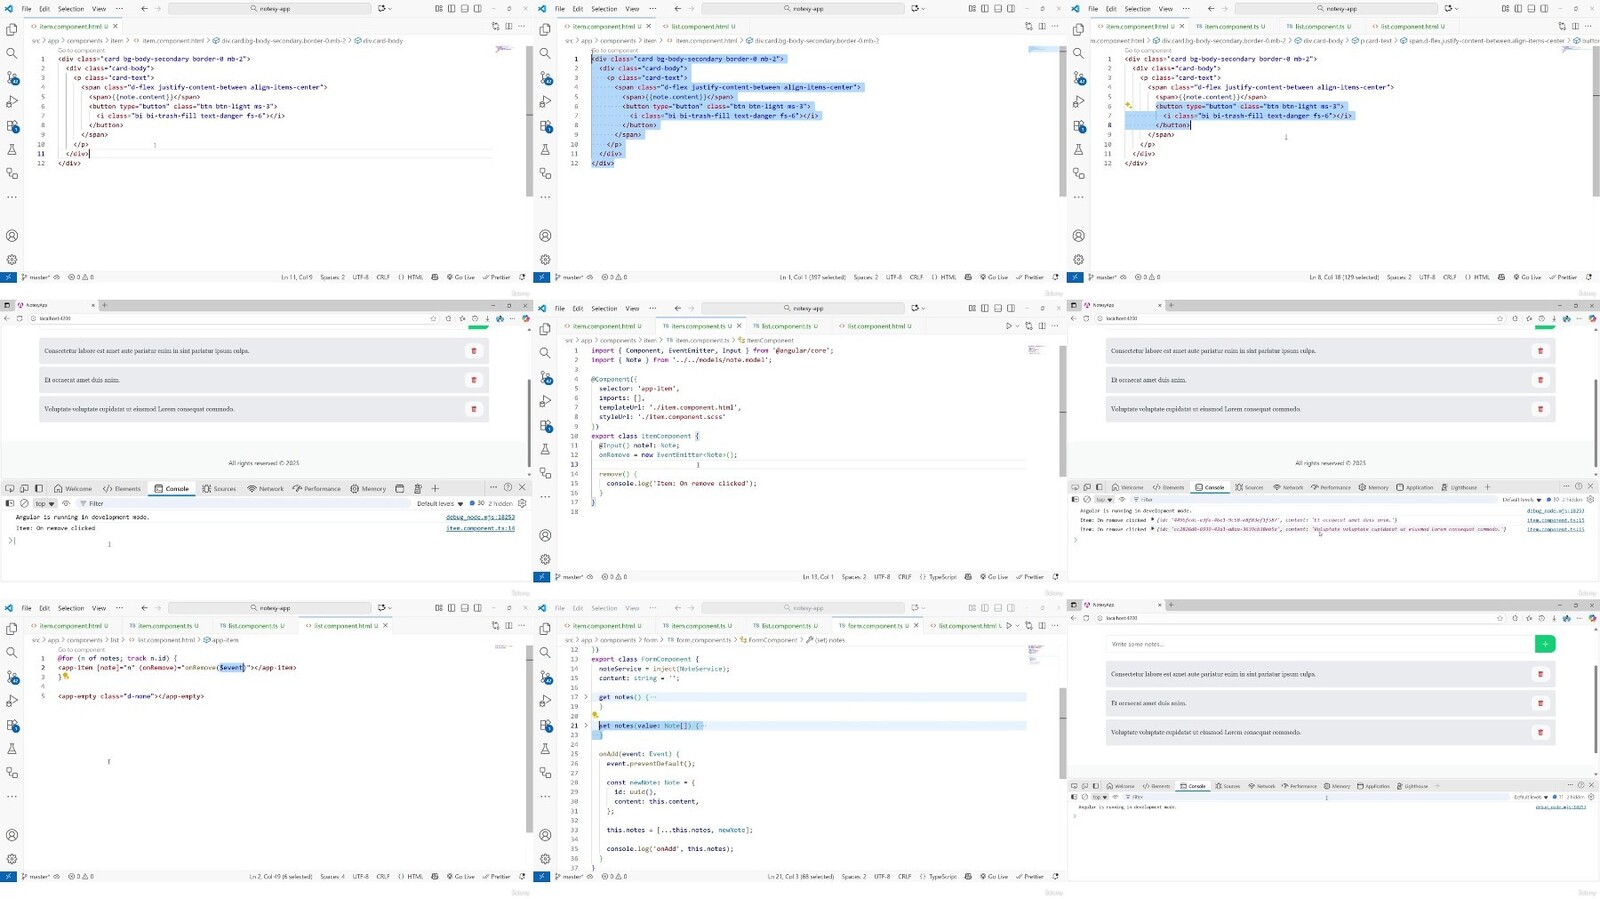Open Extensions view in form.component.ts editor window
This screenshot has width=1600, height=899.
(545, 725)
